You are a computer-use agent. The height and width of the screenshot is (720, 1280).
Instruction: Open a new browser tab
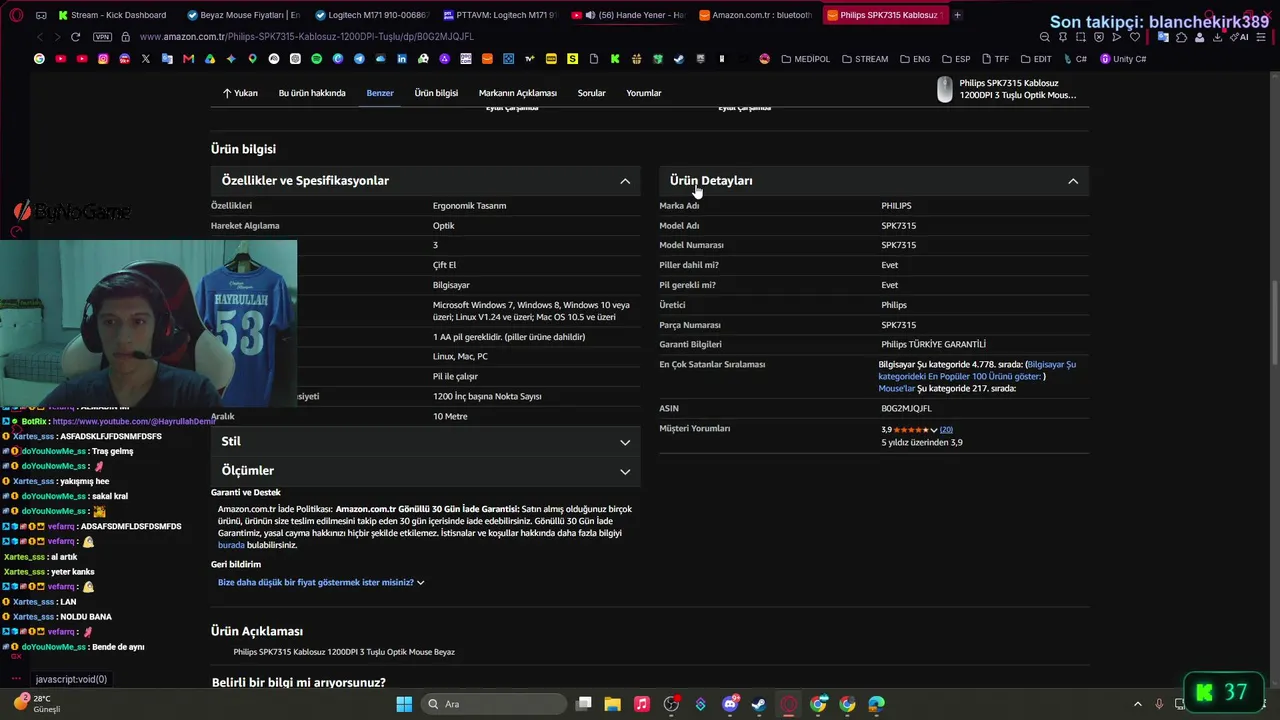click(957, 15)
